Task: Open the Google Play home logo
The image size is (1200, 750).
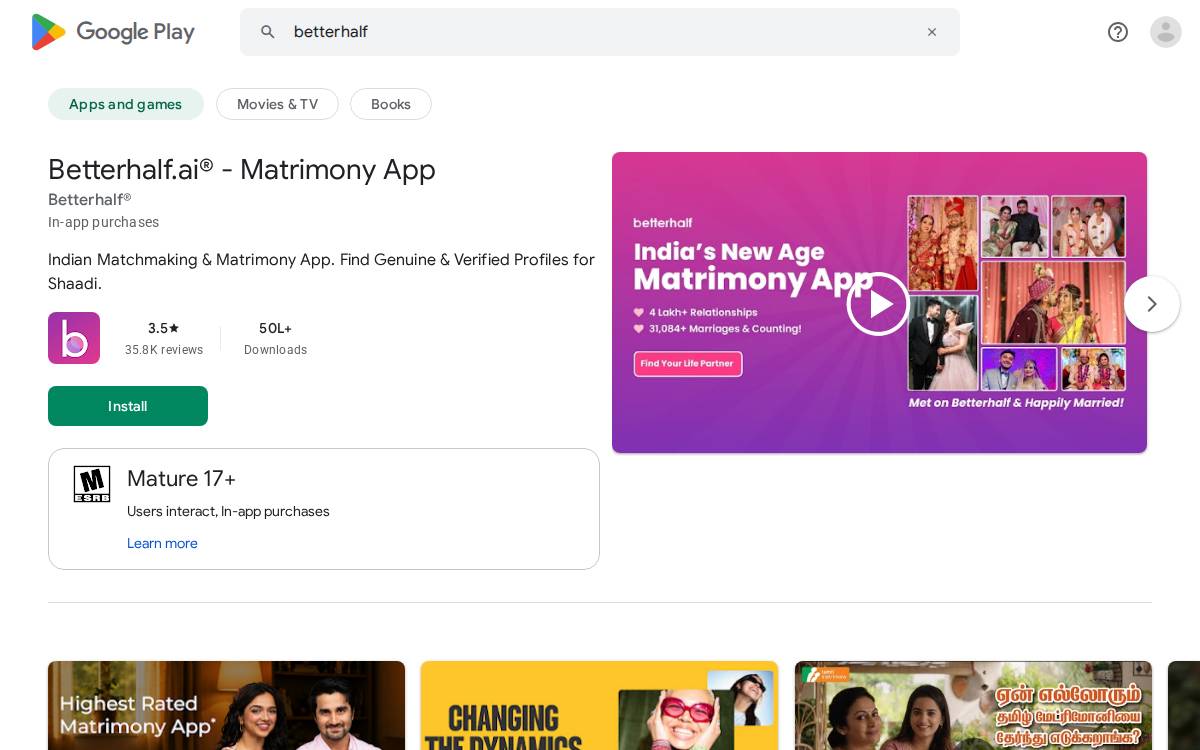Action: coord(113,32)
